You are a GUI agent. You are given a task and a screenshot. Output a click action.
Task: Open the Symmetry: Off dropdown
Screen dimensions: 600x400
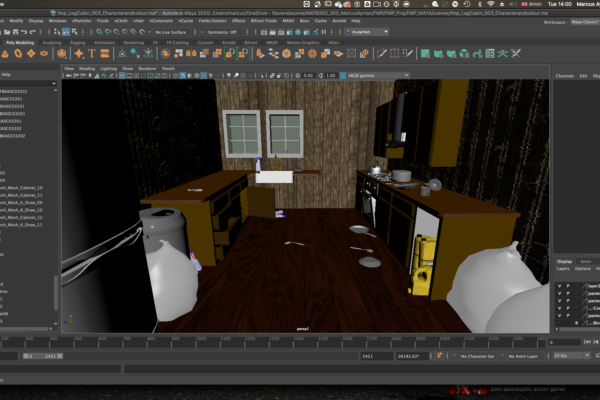(222, 32)
